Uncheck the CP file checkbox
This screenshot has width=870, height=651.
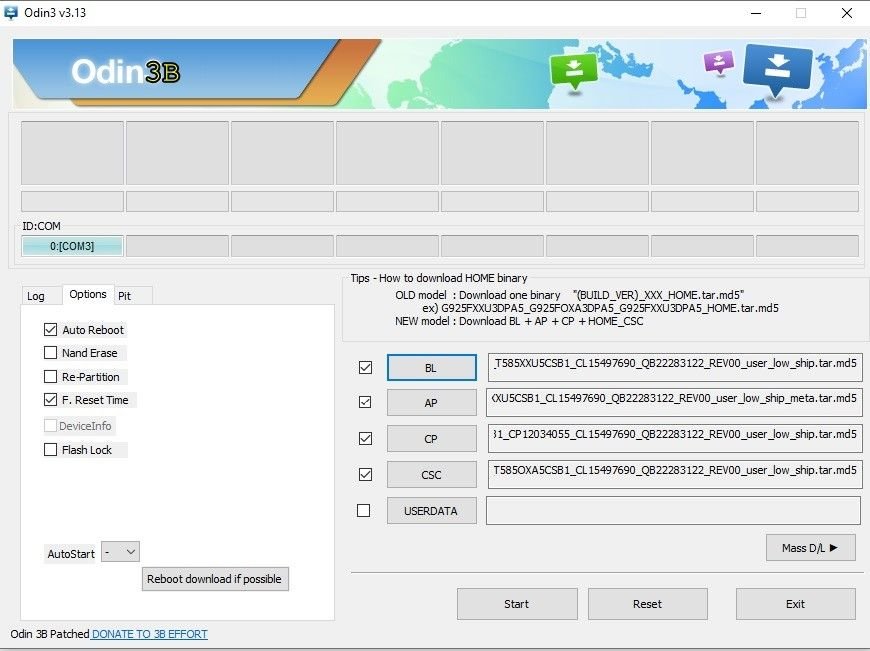pos(365,438)
